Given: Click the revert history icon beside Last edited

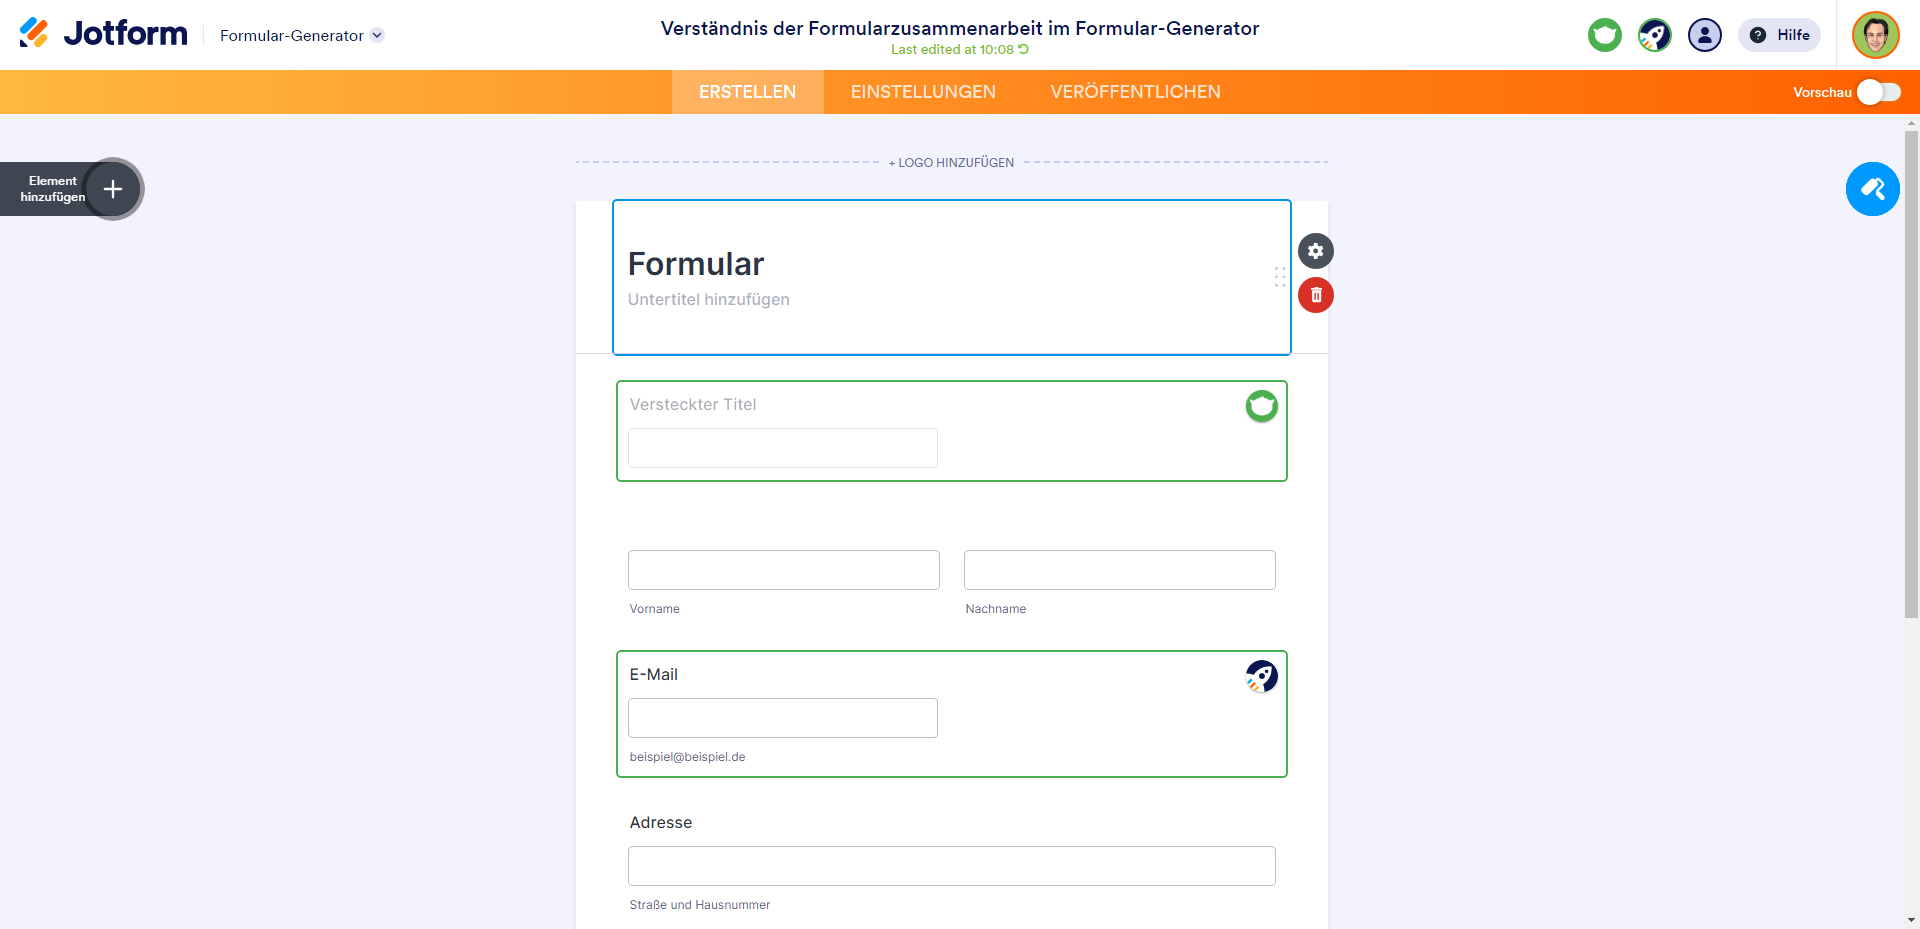Looking at the screenshot, I should click(x=1024, y=49).
